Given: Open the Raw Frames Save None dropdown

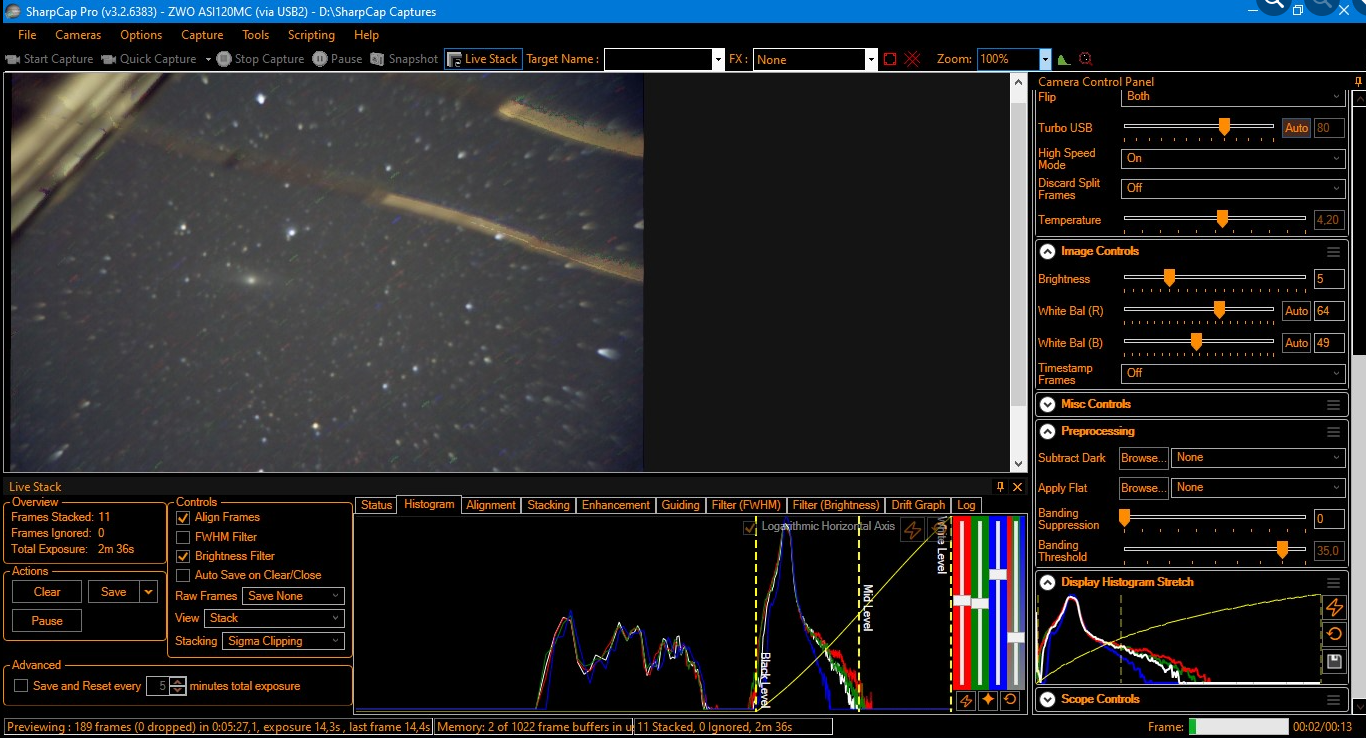Looking at the screenshot, I should [293, 596].
